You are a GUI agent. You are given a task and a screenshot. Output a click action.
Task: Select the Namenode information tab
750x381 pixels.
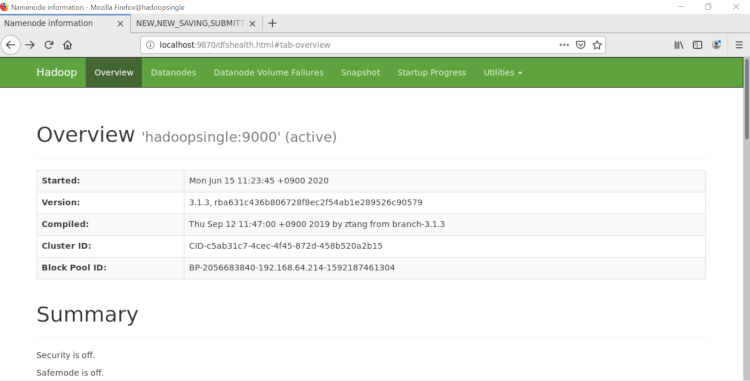tap(48, 23)
